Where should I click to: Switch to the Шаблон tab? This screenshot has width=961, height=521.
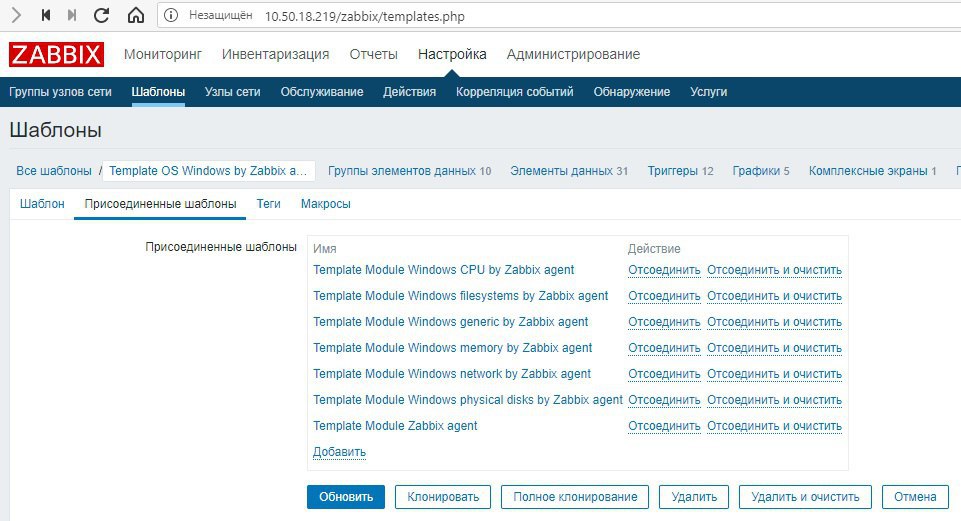42,204
